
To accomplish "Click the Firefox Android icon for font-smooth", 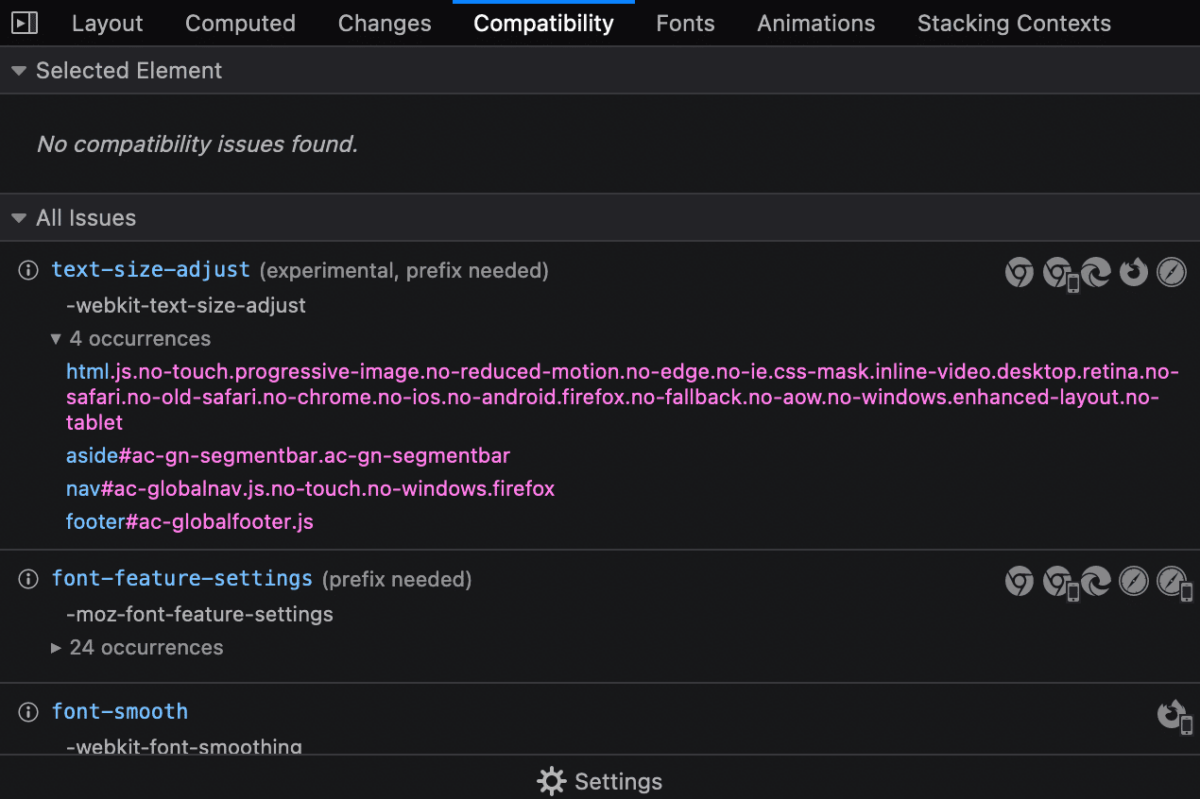I will pos(1171,714).
